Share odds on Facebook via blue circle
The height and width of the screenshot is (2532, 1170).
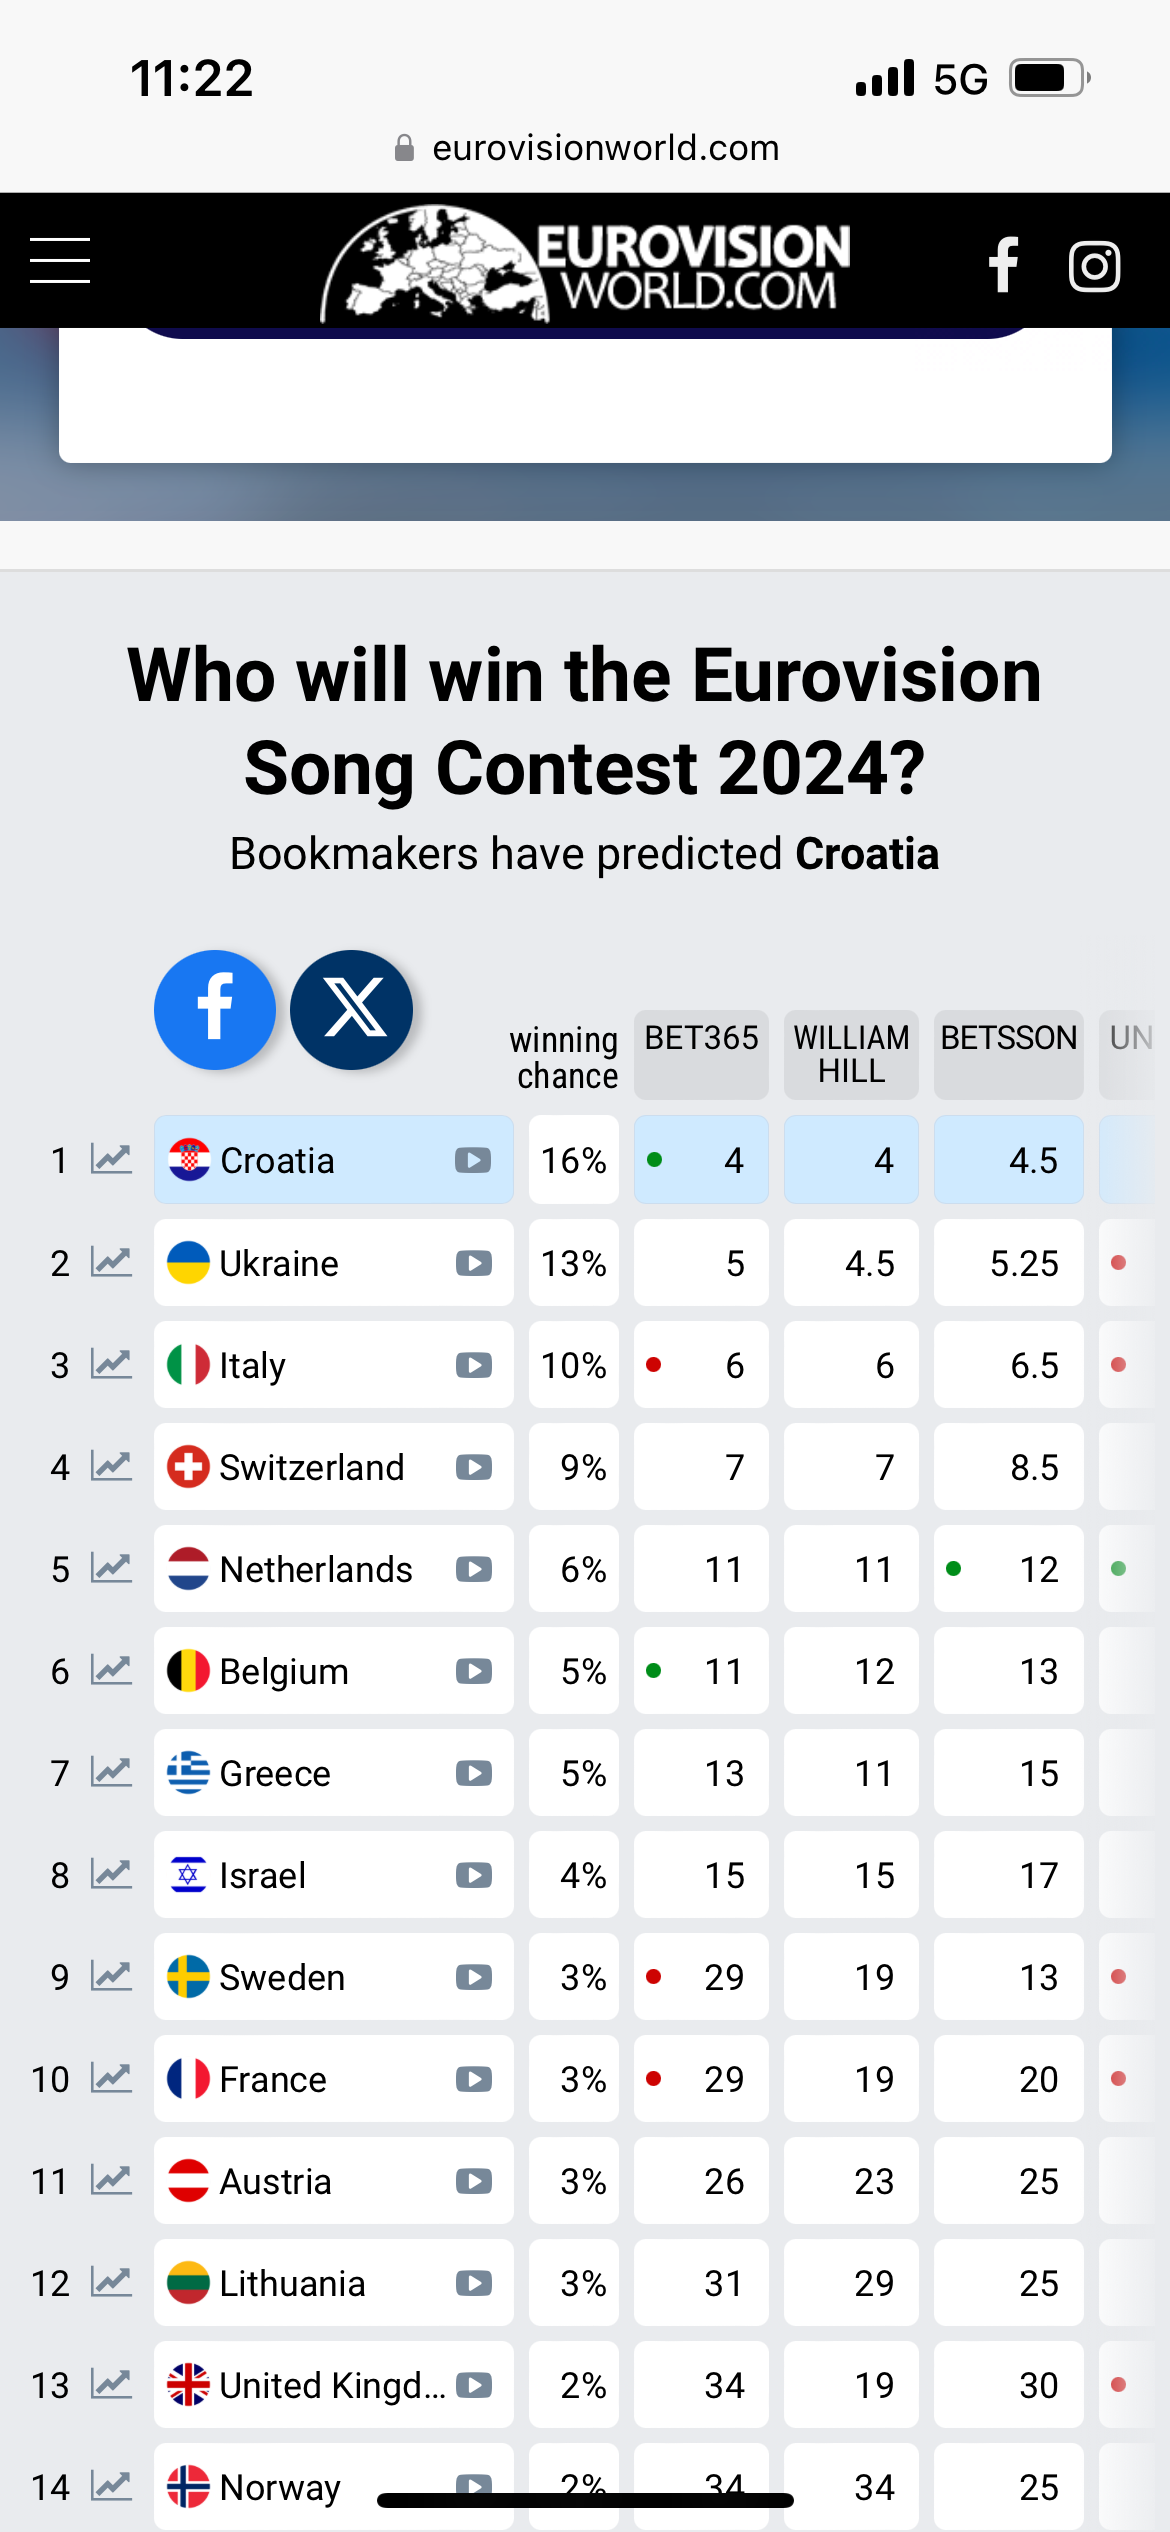(215, 1010)
